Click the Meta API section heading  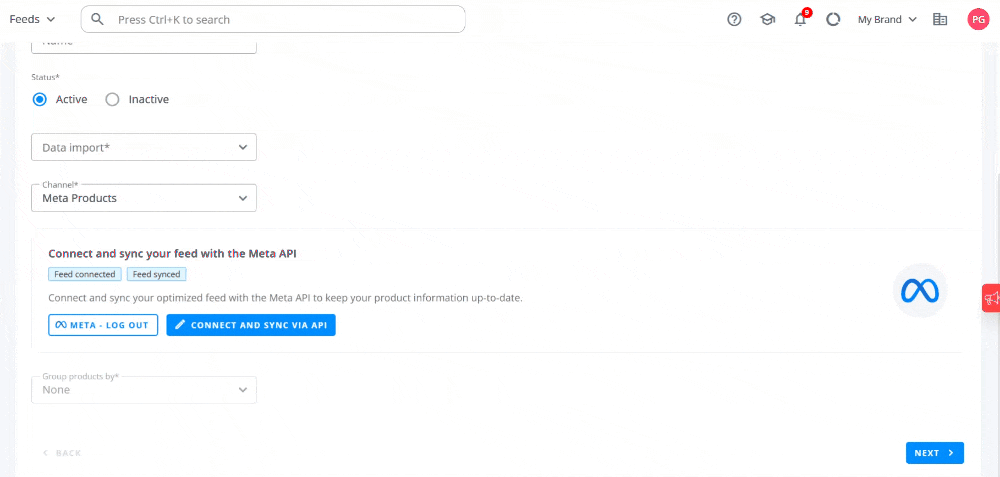pyautogui.click(x=172, y=253)
